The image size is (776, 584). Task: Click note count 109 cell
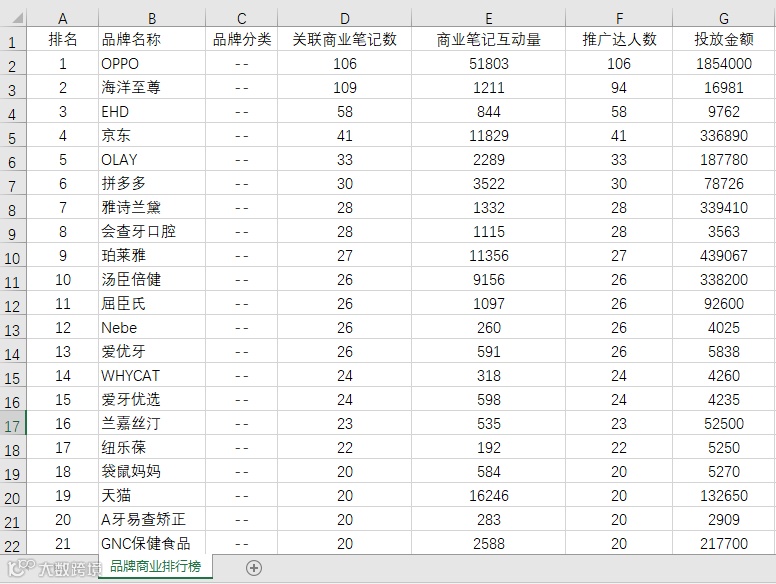click(x=344, y=88)
